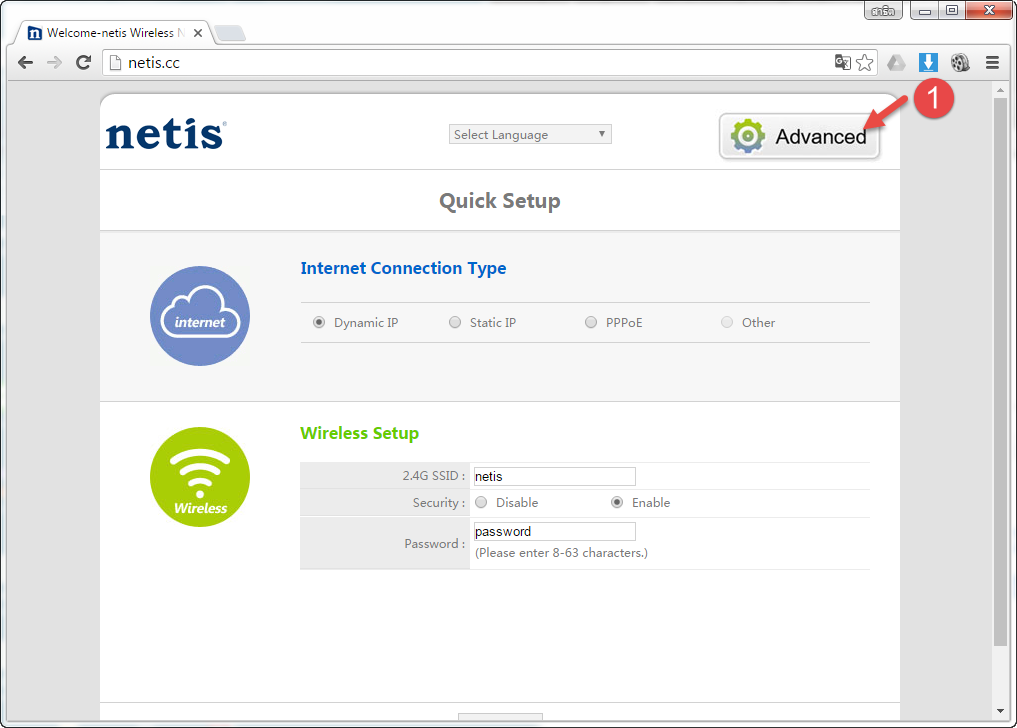Click the Chrome user profile button
This screenshot has height=728, width=1017.
point(883,10)
